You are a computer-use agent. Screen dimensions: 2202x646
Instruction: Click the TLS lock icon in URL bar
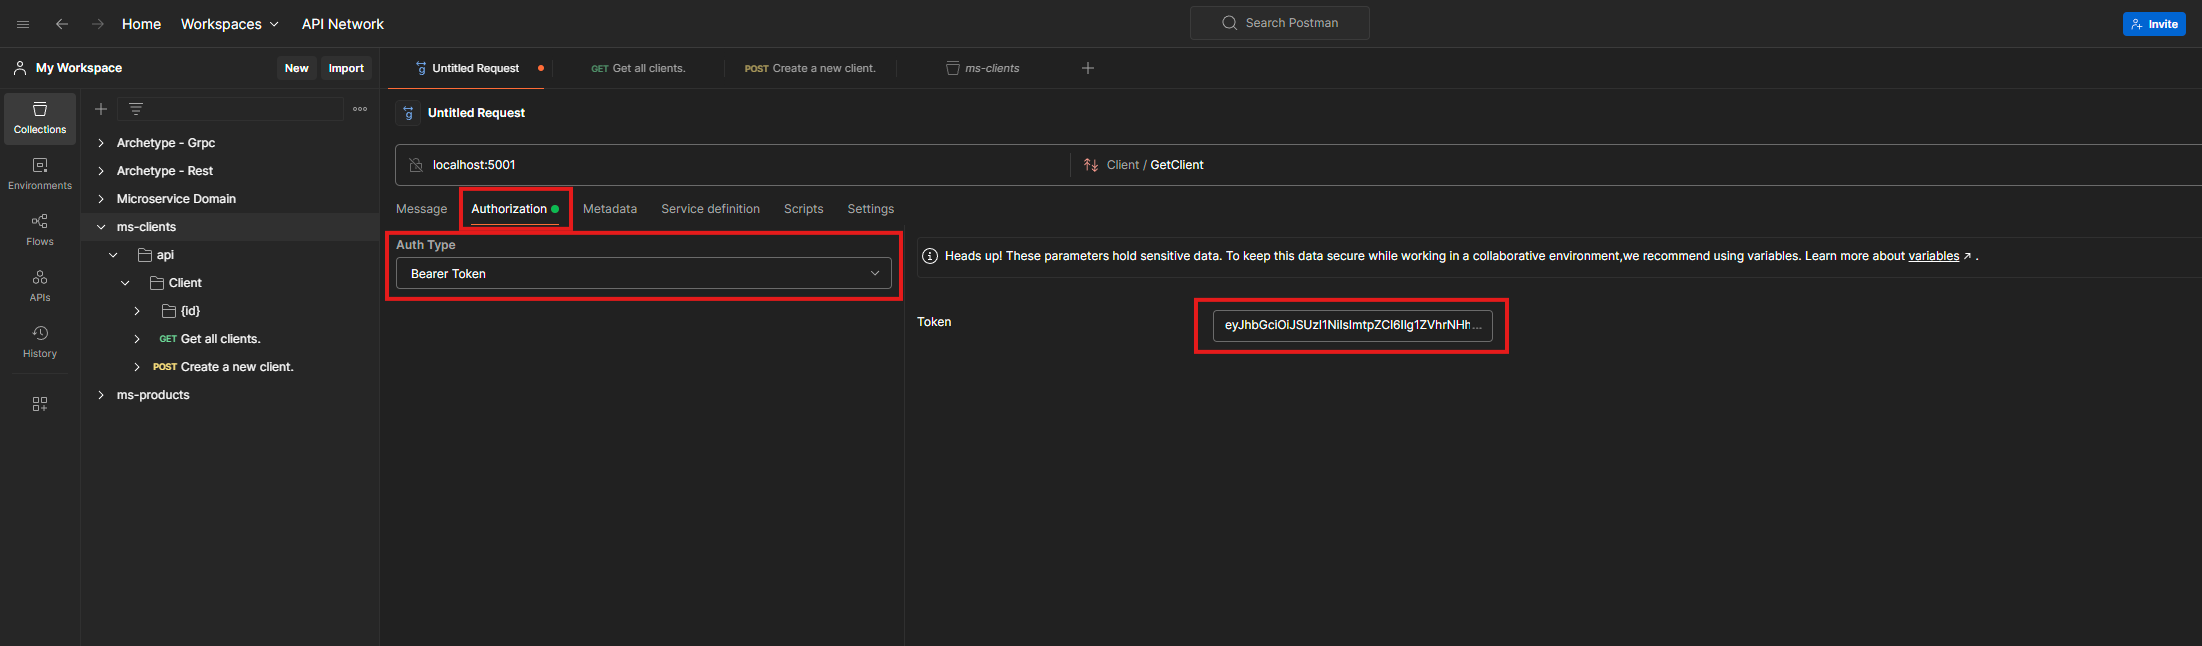(416, 165)
